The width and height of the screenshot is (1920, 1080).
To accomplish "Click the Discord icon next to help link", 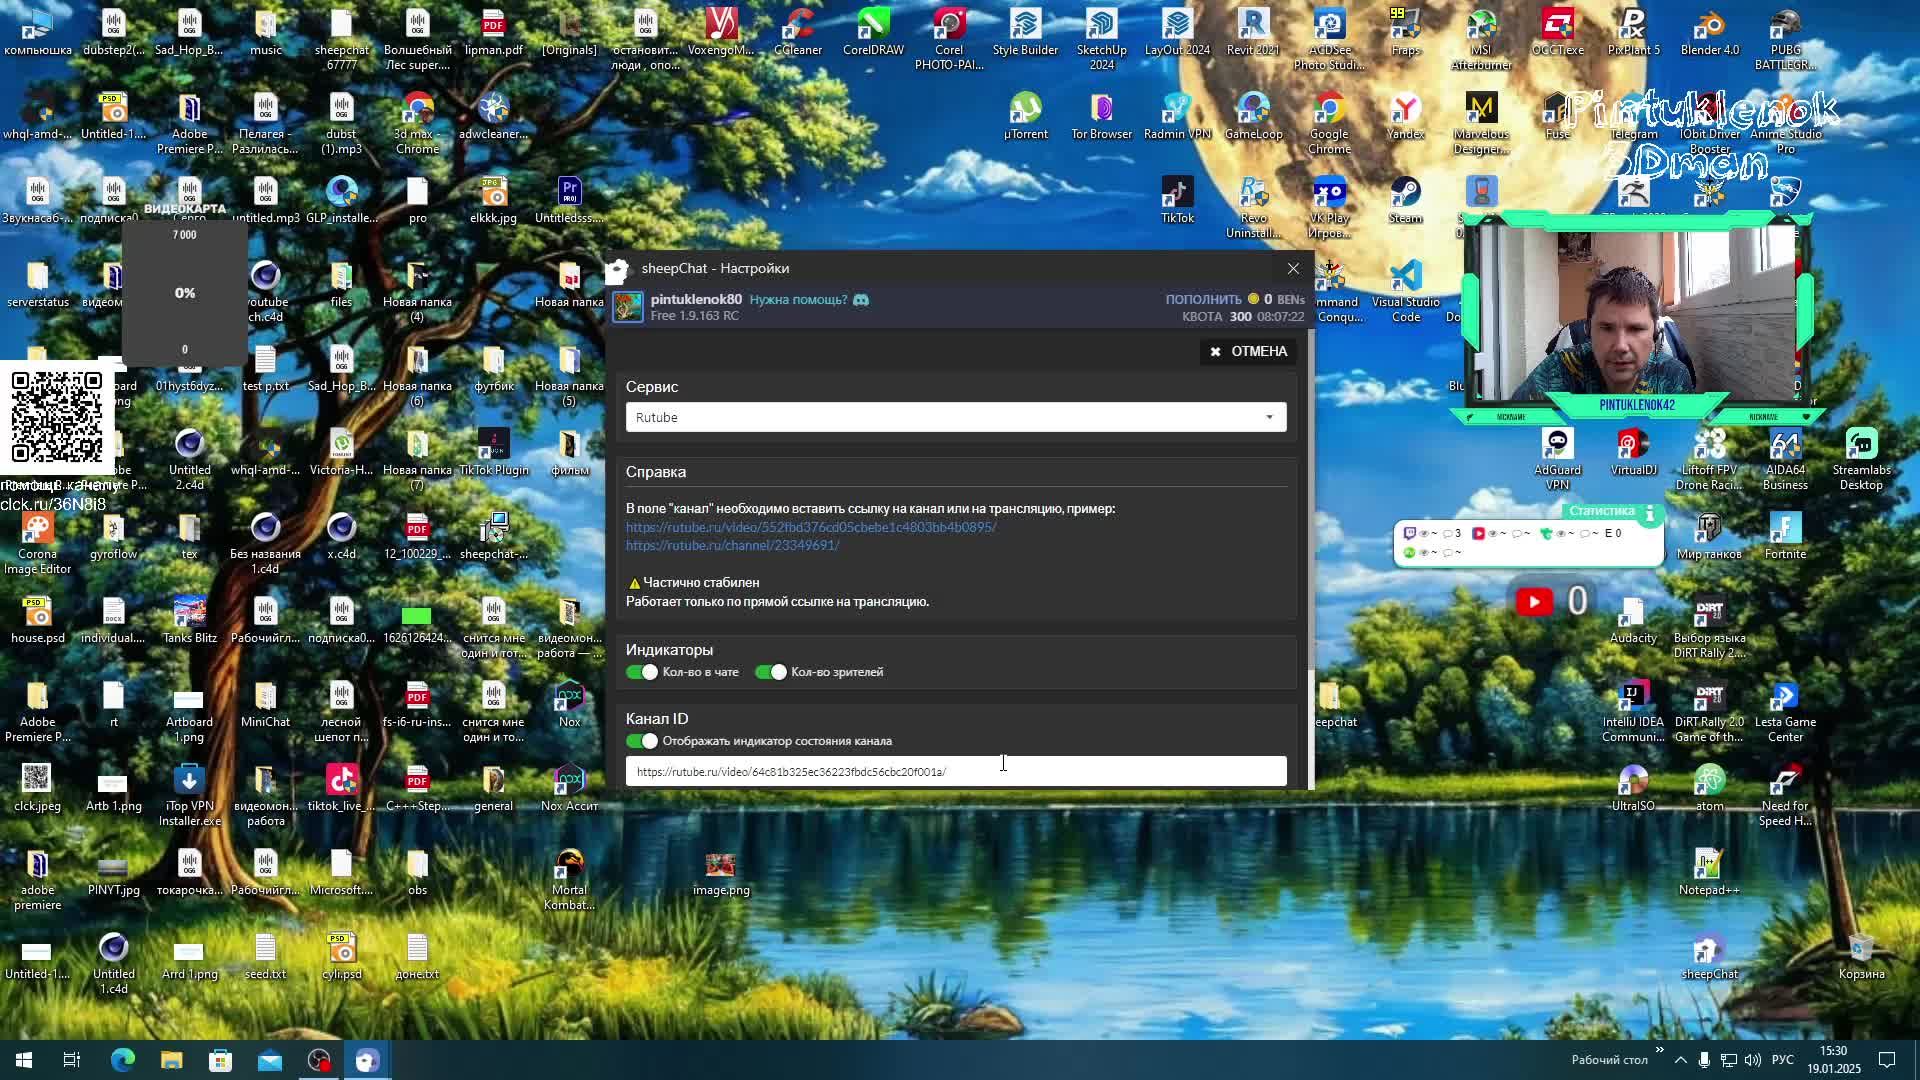I will click(861, 300).
